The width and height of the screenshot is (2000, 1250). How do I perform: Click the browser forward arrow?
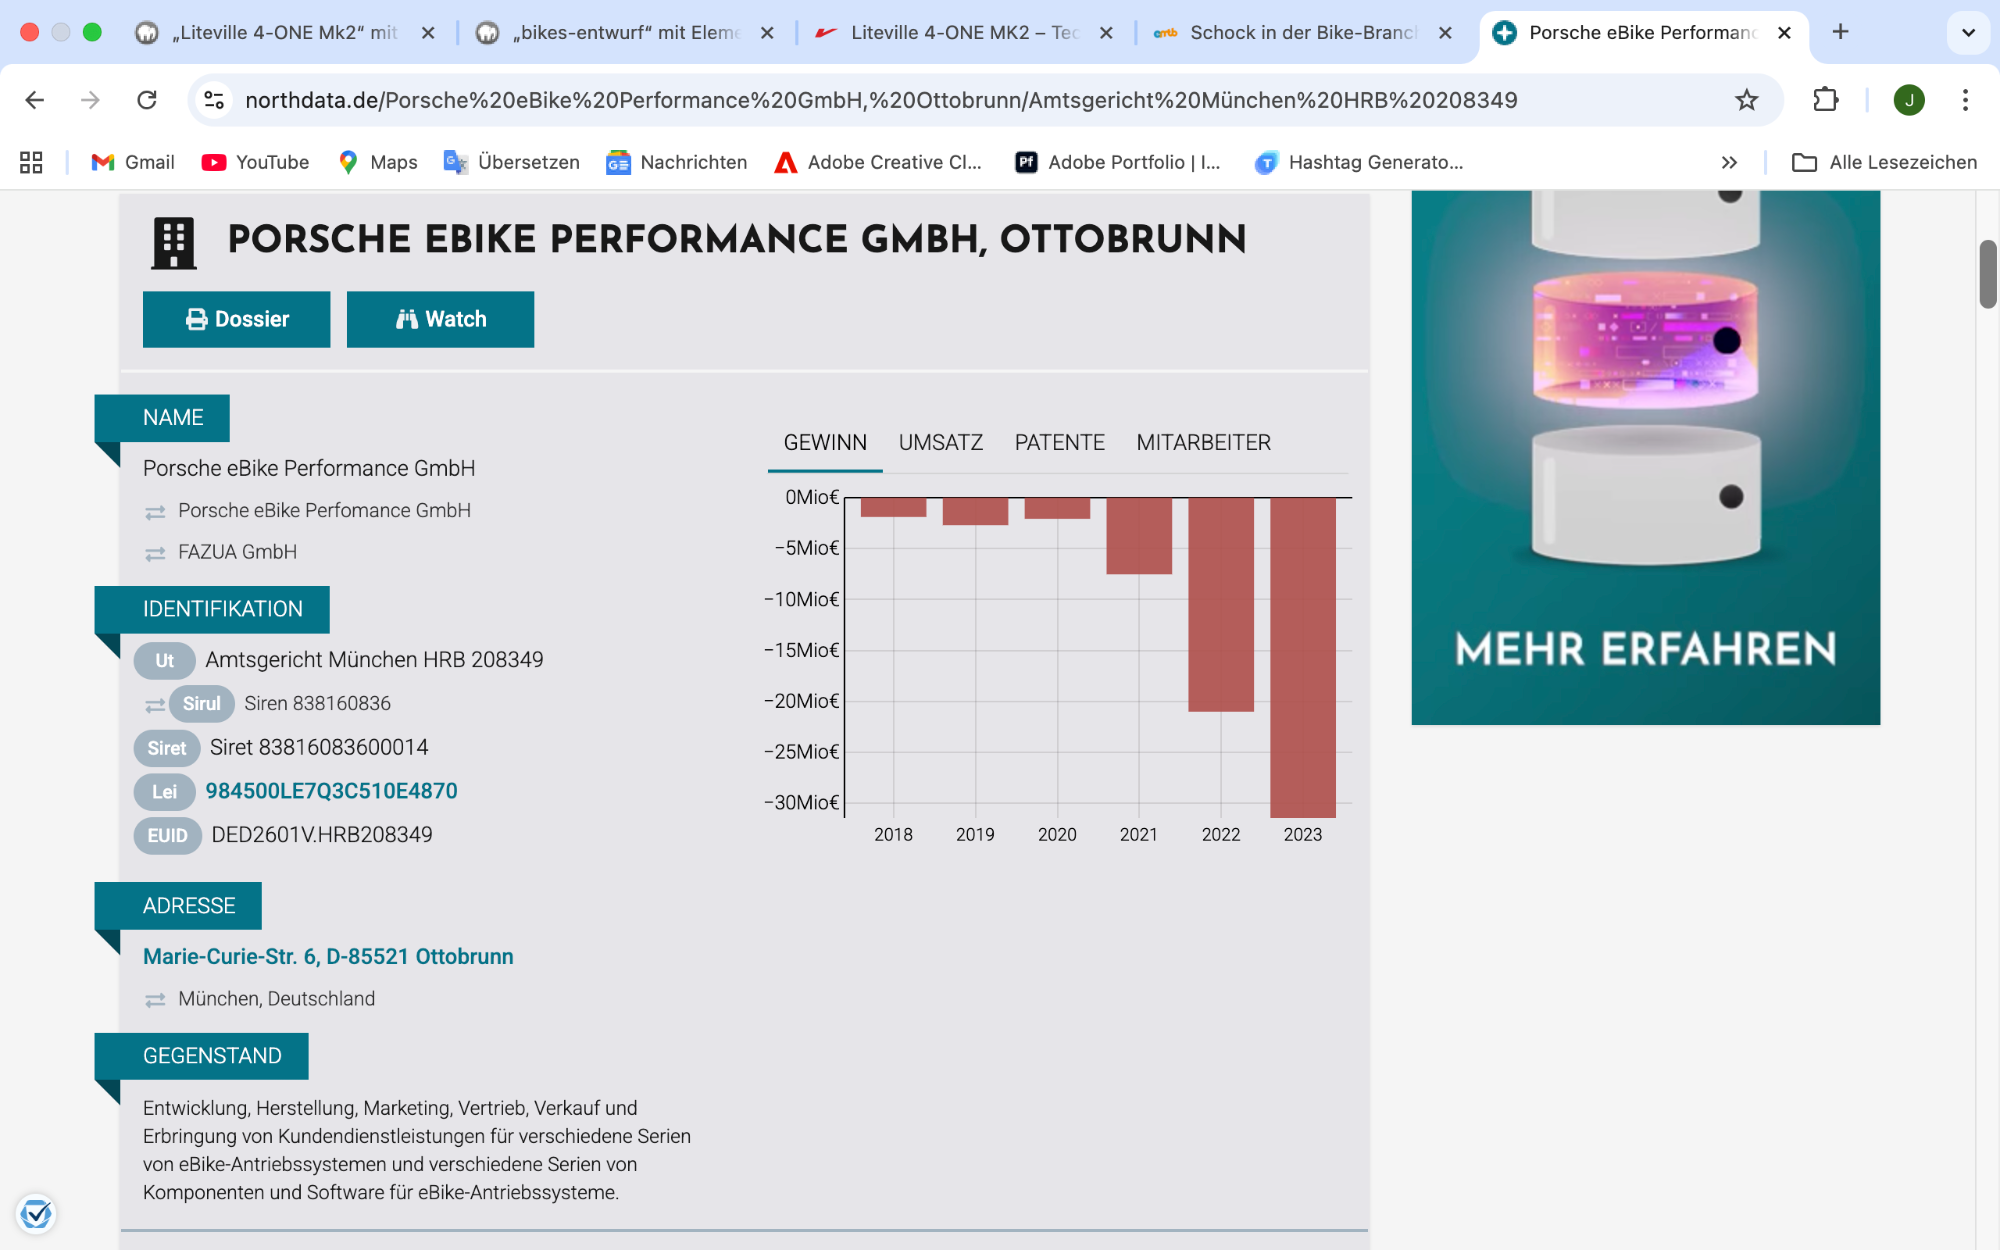pyautogui.click(x=91, y=100)
